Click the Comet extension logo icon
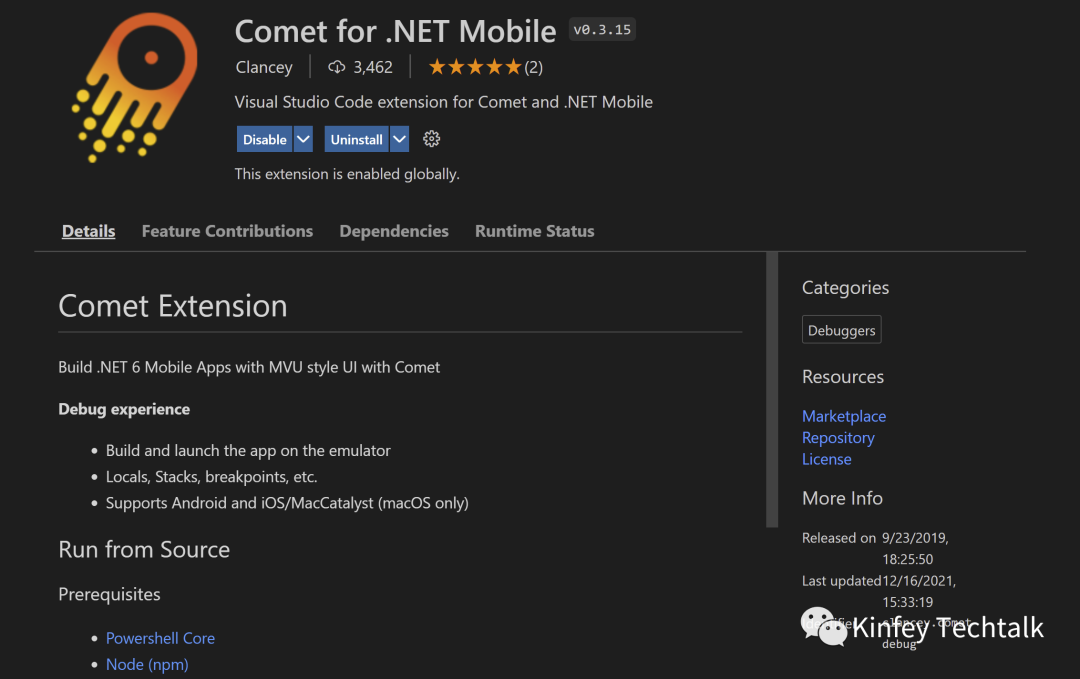 [135, 87]
